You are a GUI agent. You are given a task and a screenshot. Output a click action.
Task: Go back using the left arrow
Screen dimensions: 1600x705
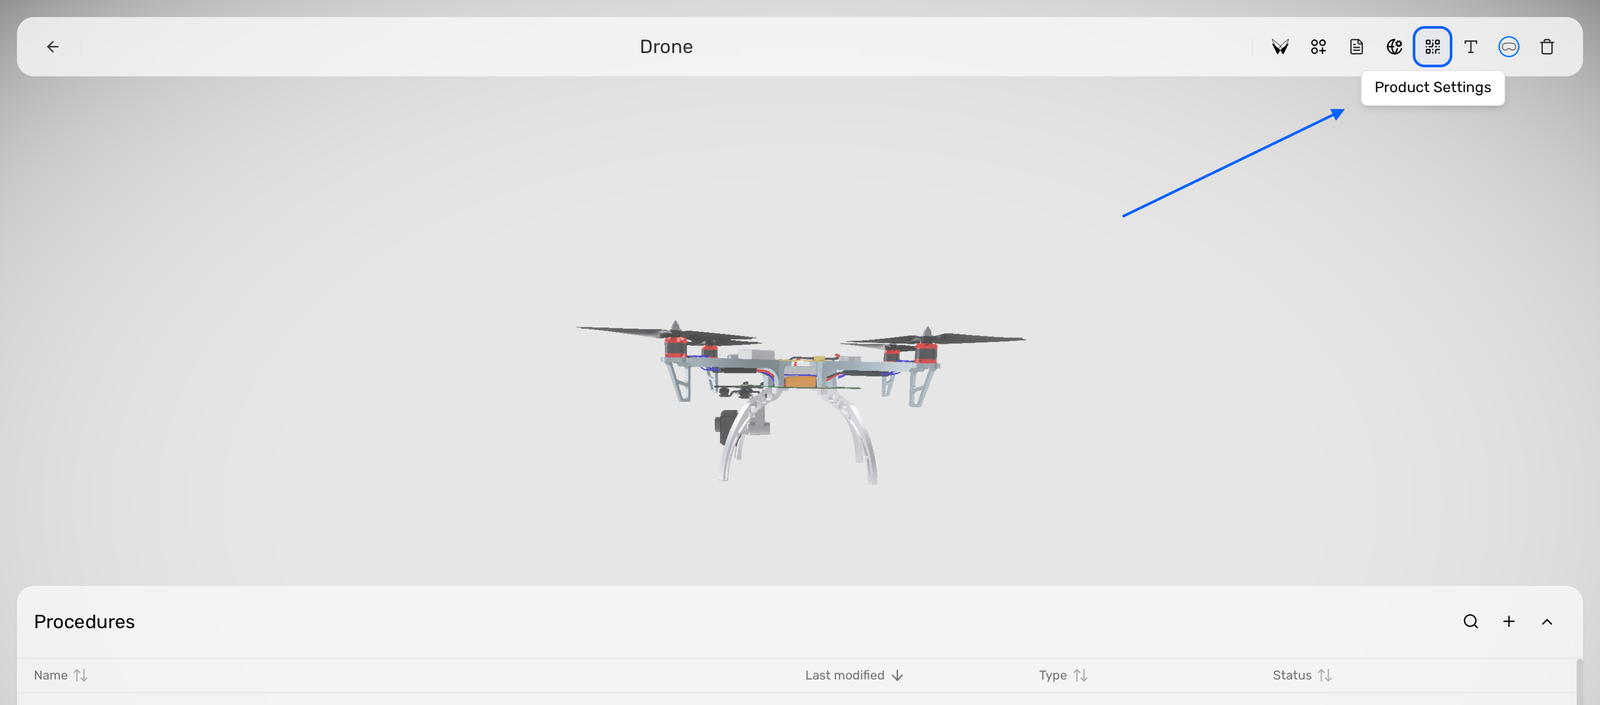click(53, 47)
